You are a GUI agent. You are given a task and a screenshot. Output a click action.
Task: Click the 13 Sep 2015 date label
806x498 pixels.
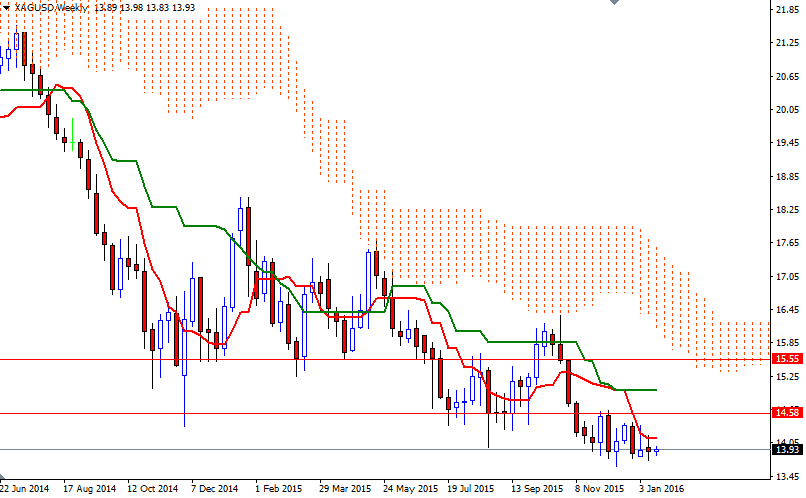pos(537,488)
